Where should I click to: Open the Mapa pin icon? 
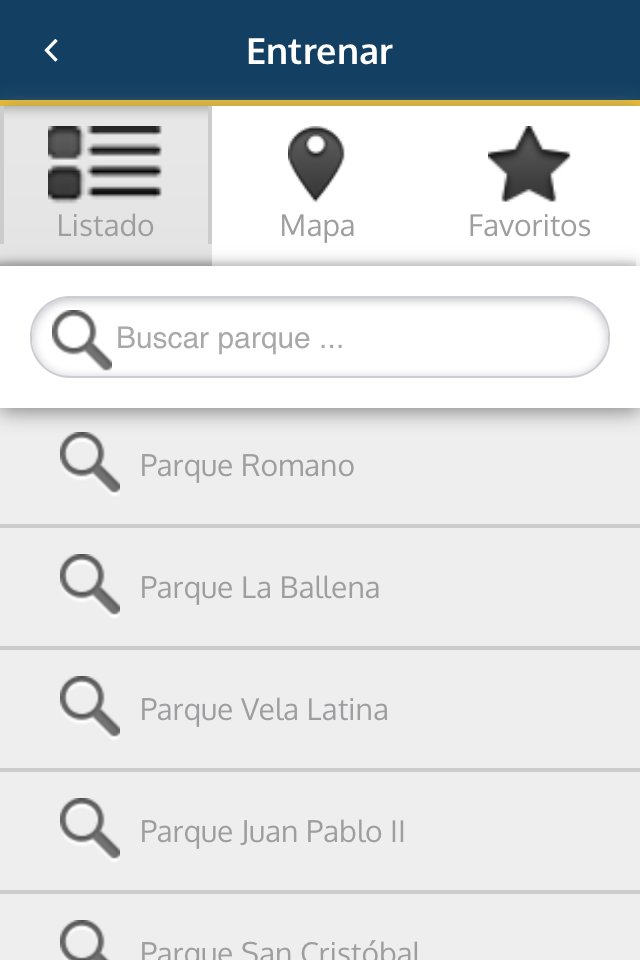pos(316,163)
